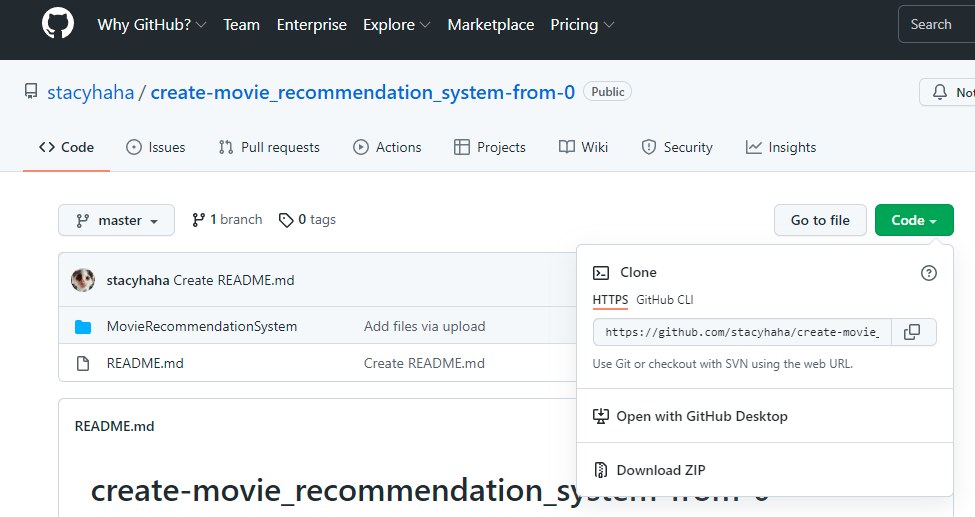Open Create README.md commit in README.md row
This screenshot has height=517, width=975.
pos(424,363)
